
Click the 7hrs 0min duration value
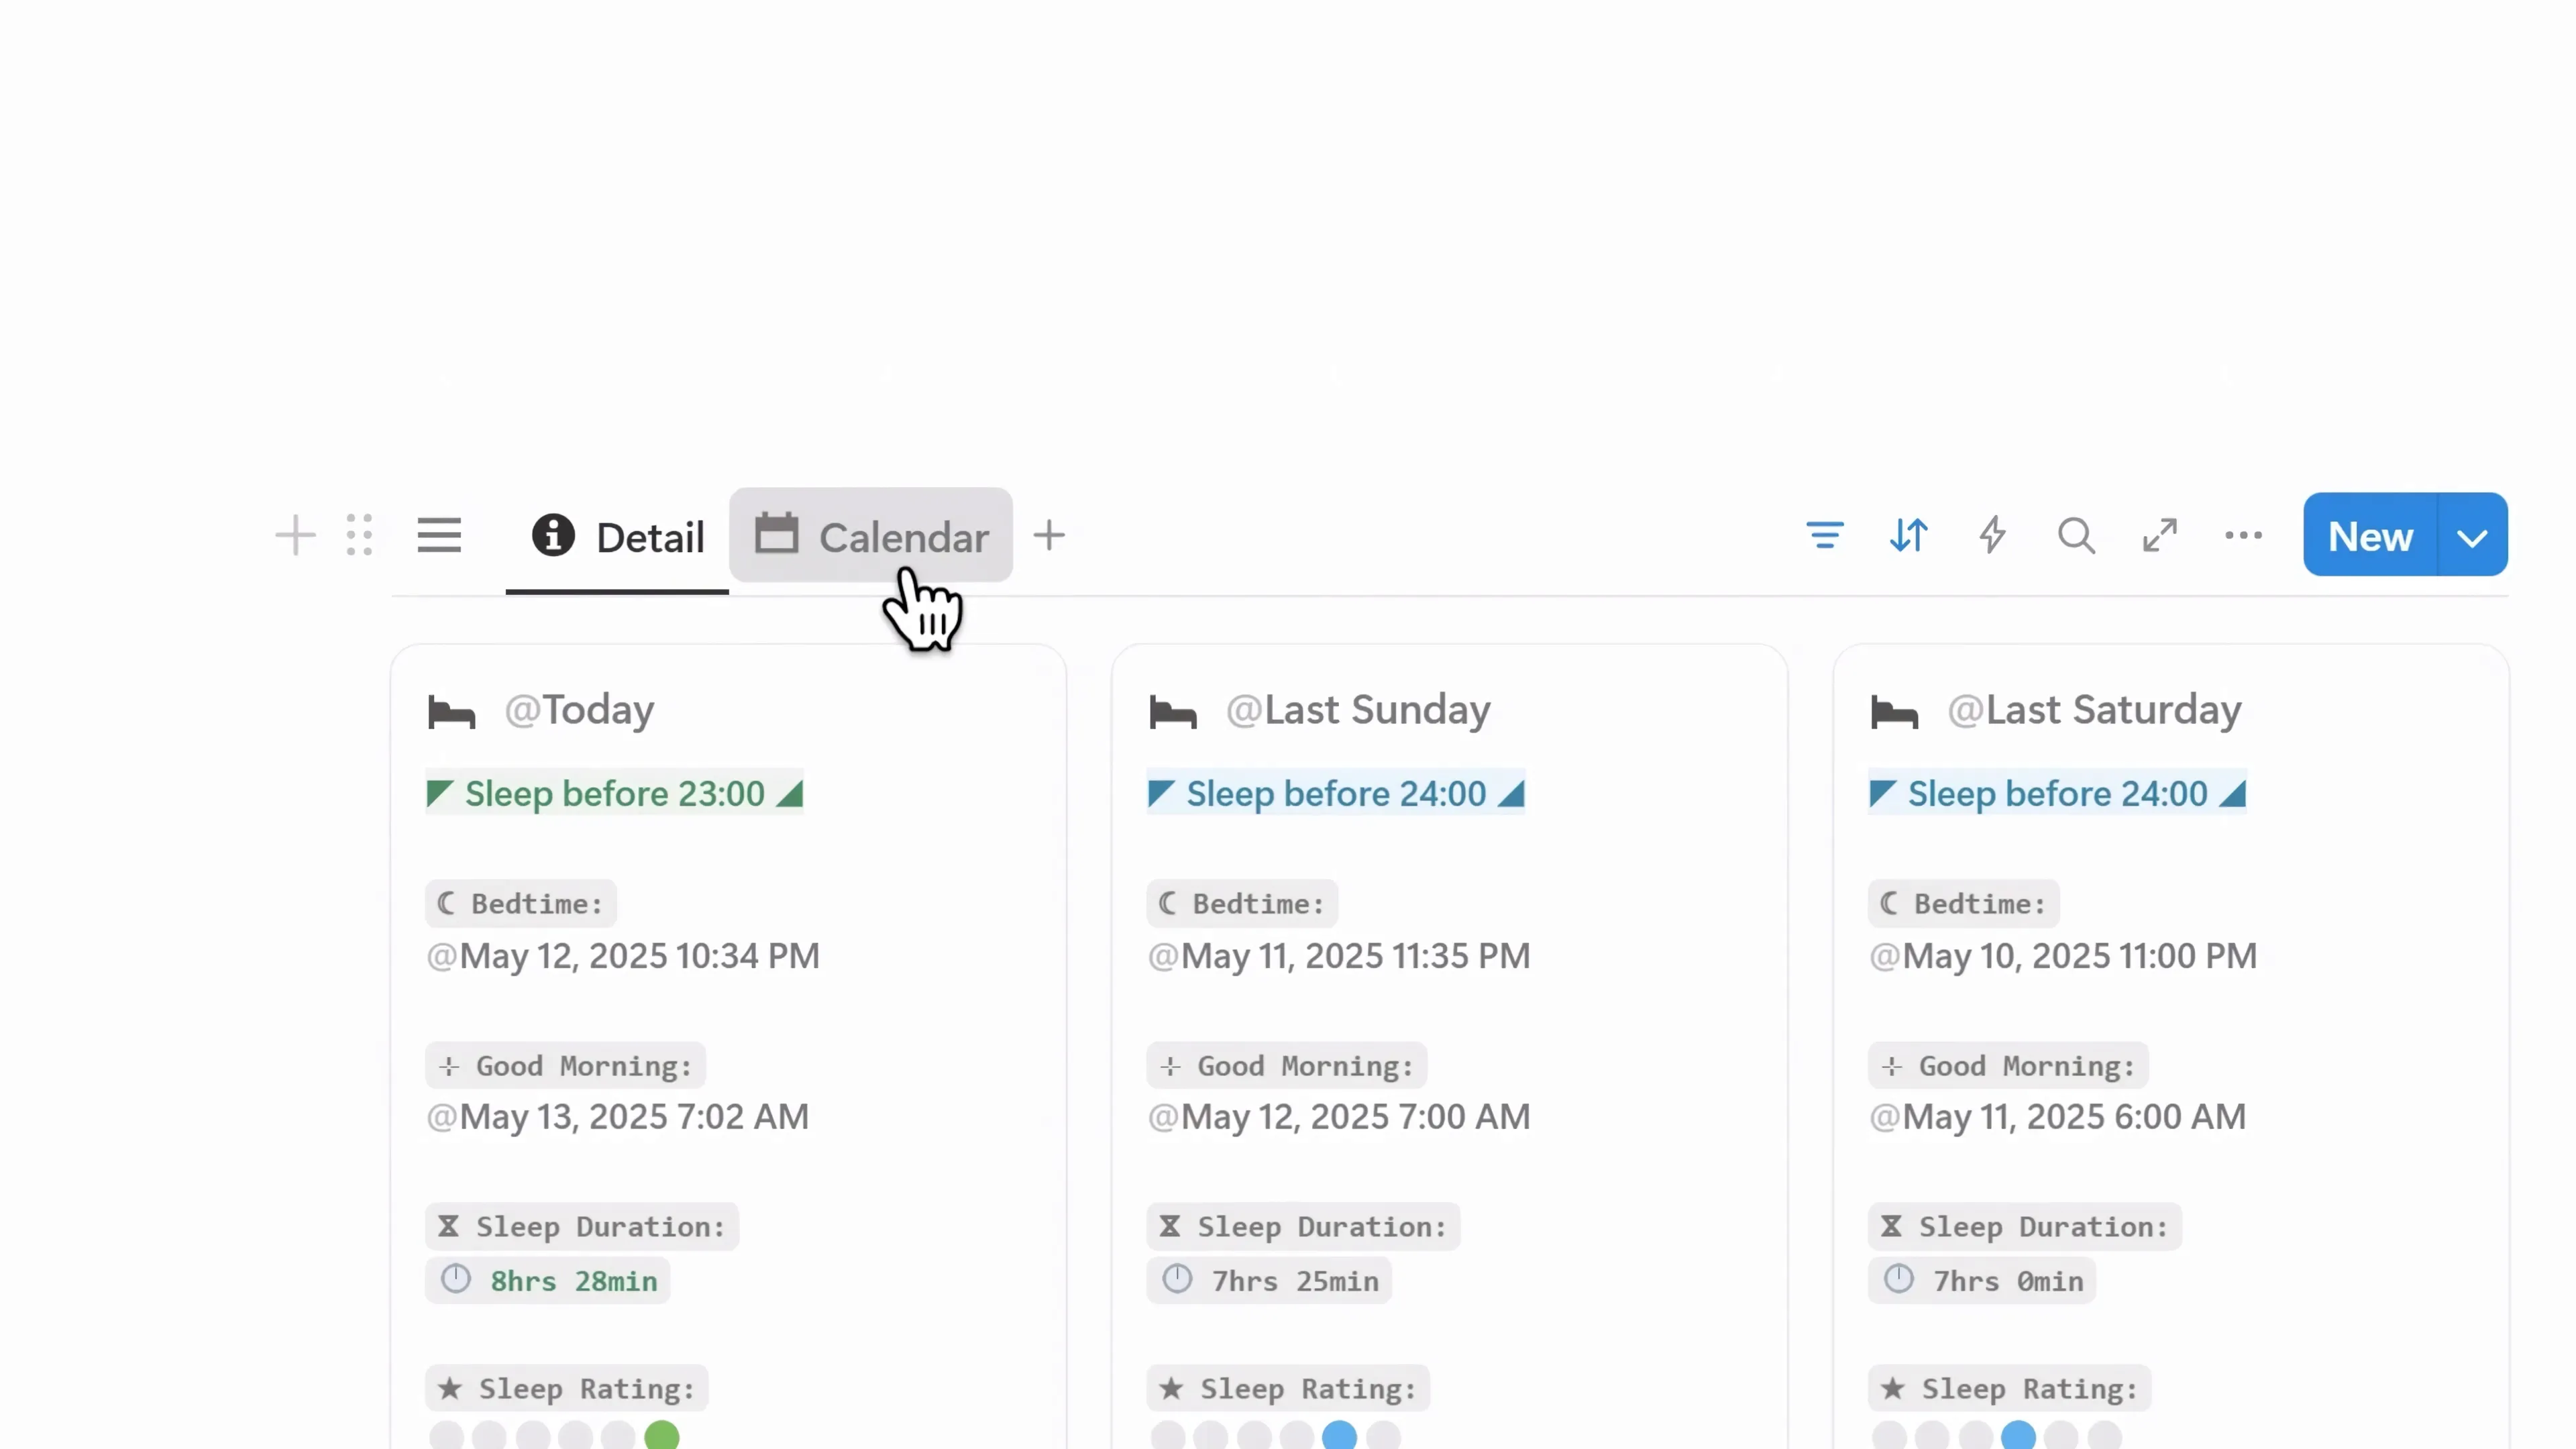[1983, 1281]
